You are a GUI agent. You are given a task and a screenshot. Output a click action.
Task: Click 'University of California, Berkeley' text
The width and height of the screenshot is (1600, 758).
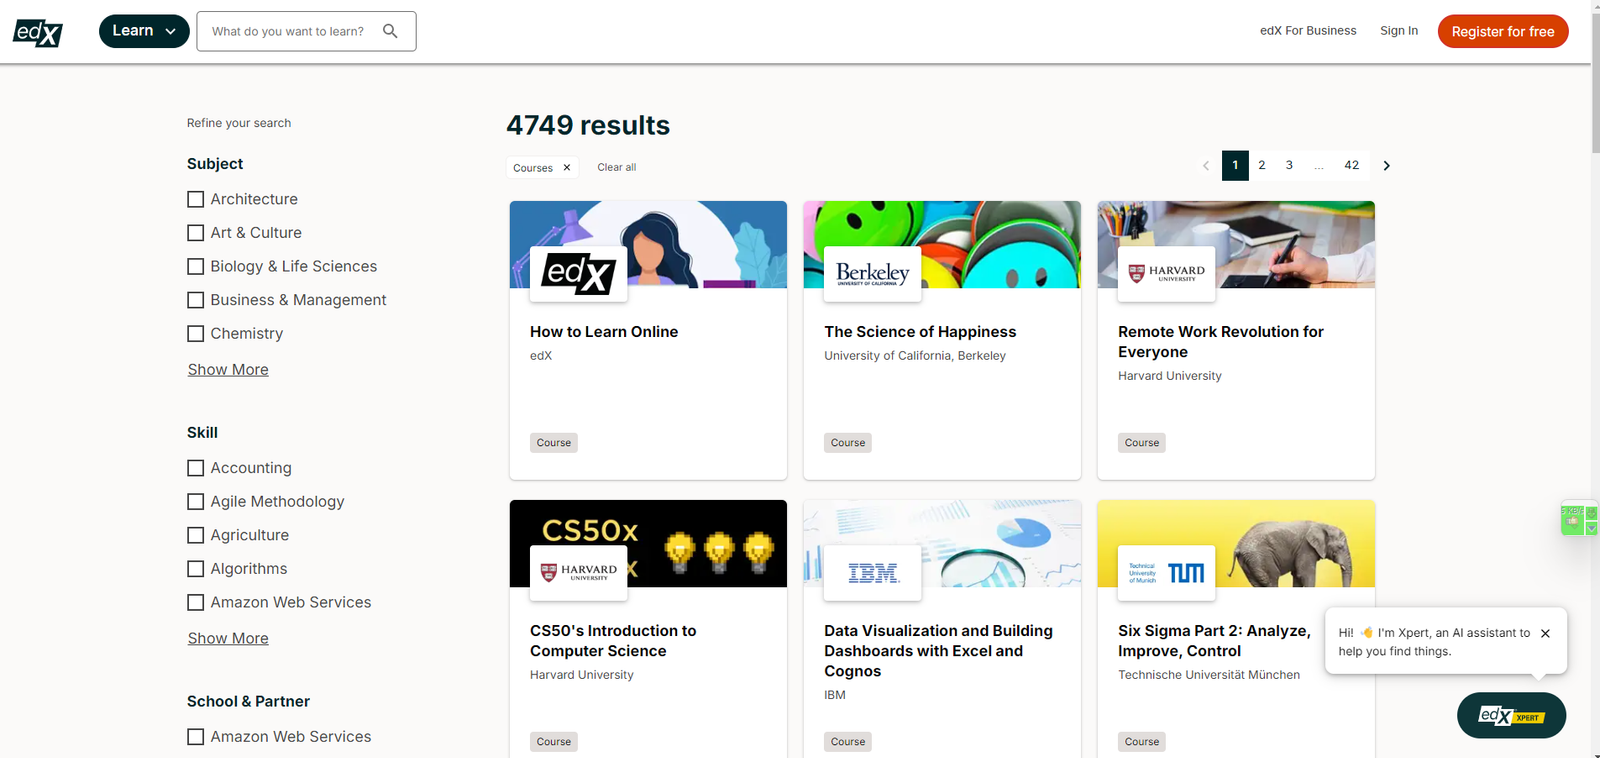tap(915, 356)
